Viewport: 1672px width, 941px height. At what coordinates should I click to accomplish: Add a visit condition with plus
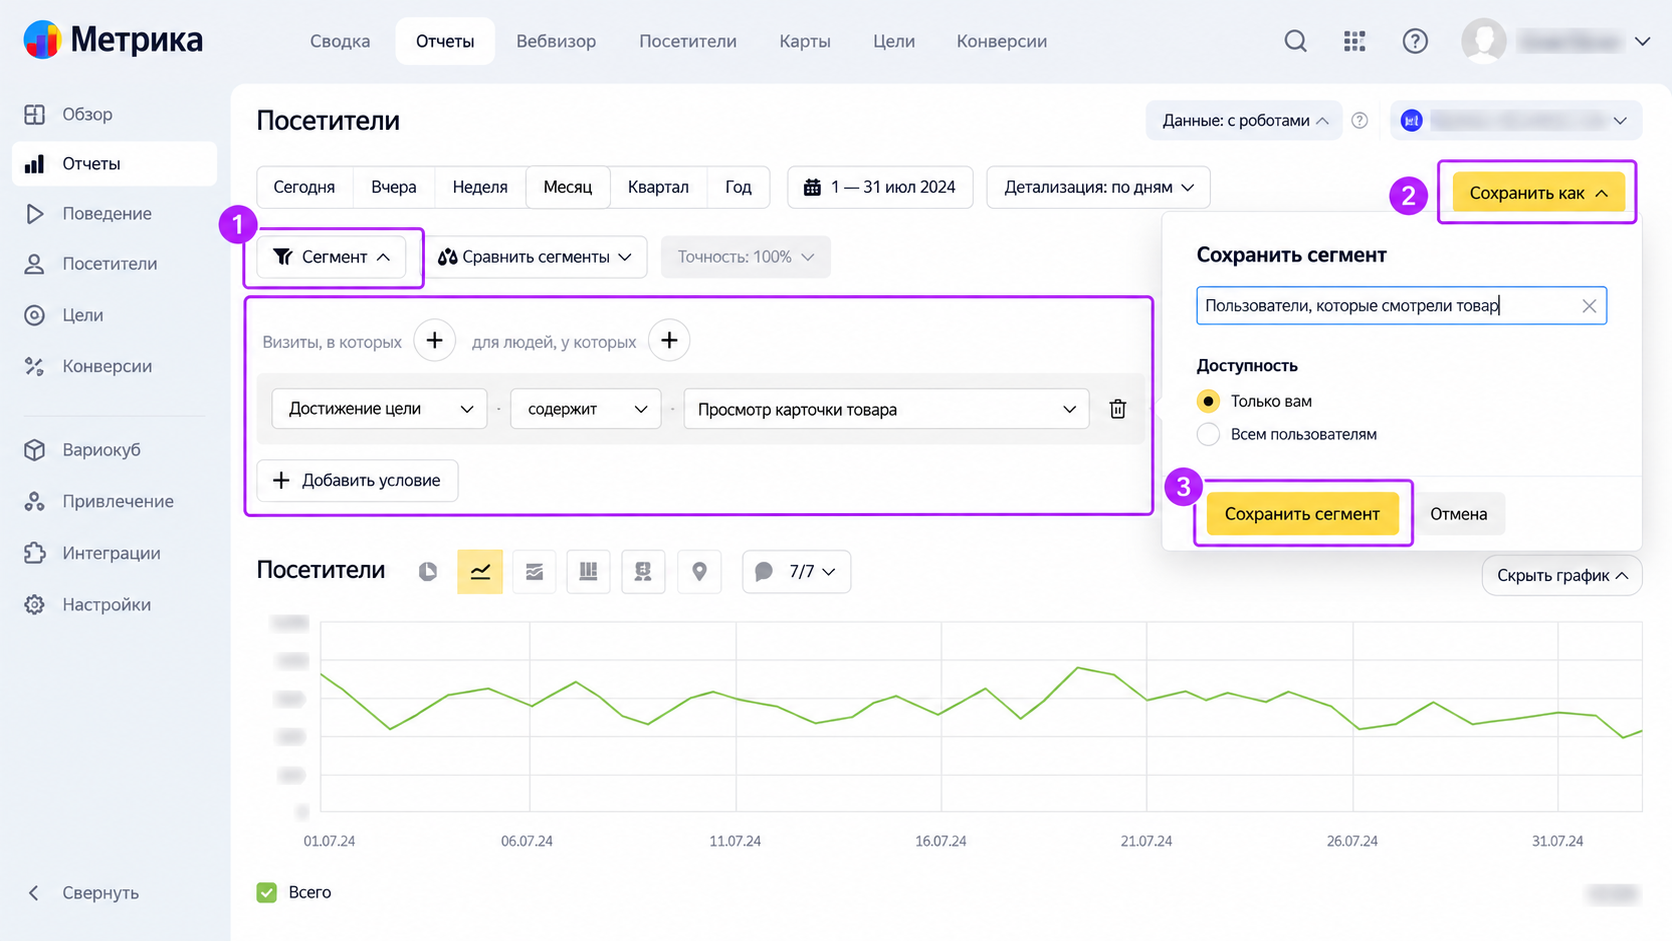(434, 341)
